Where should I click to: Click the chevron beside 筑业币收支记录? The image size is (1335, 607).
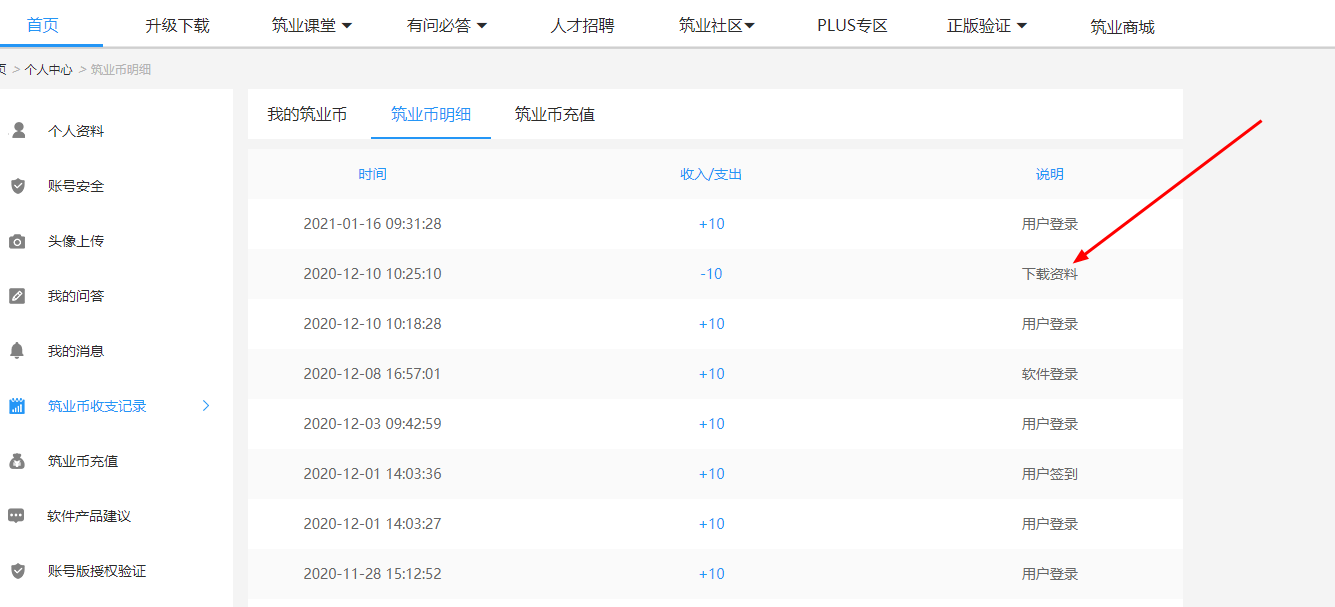click(x=206, y=406)
